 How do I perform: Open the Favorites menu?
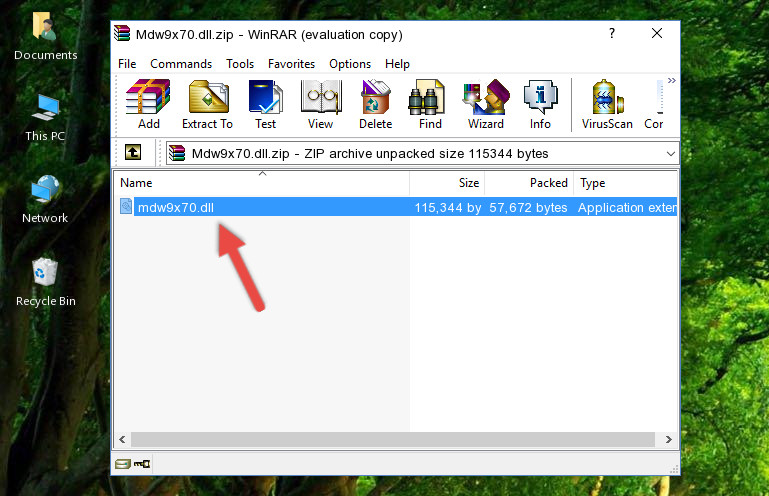pos(291,64)
